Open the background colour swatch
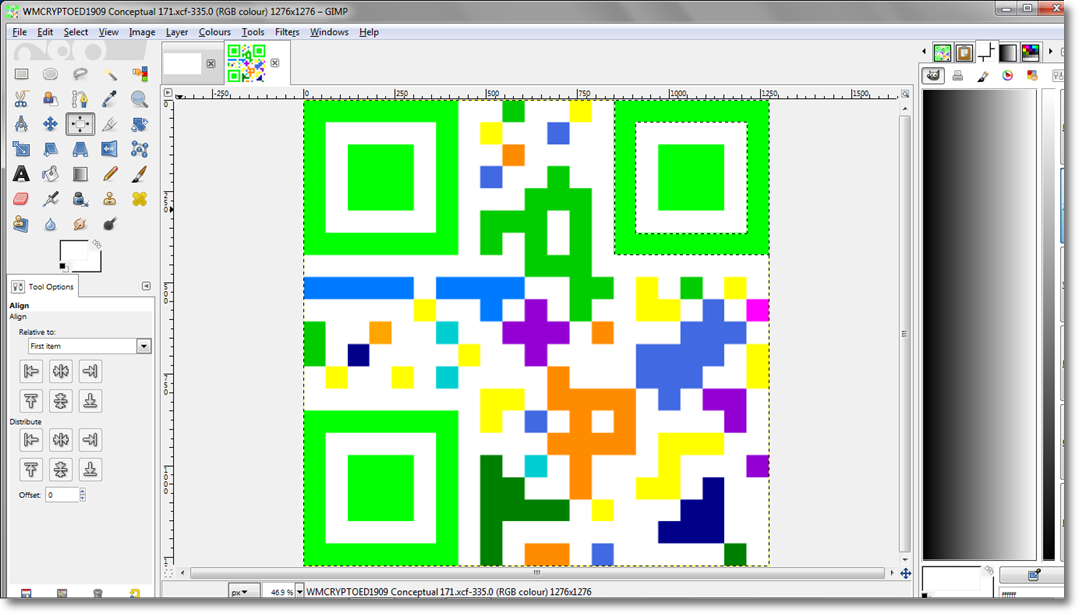Screen dimensions: 1080x615 point(93,264)
